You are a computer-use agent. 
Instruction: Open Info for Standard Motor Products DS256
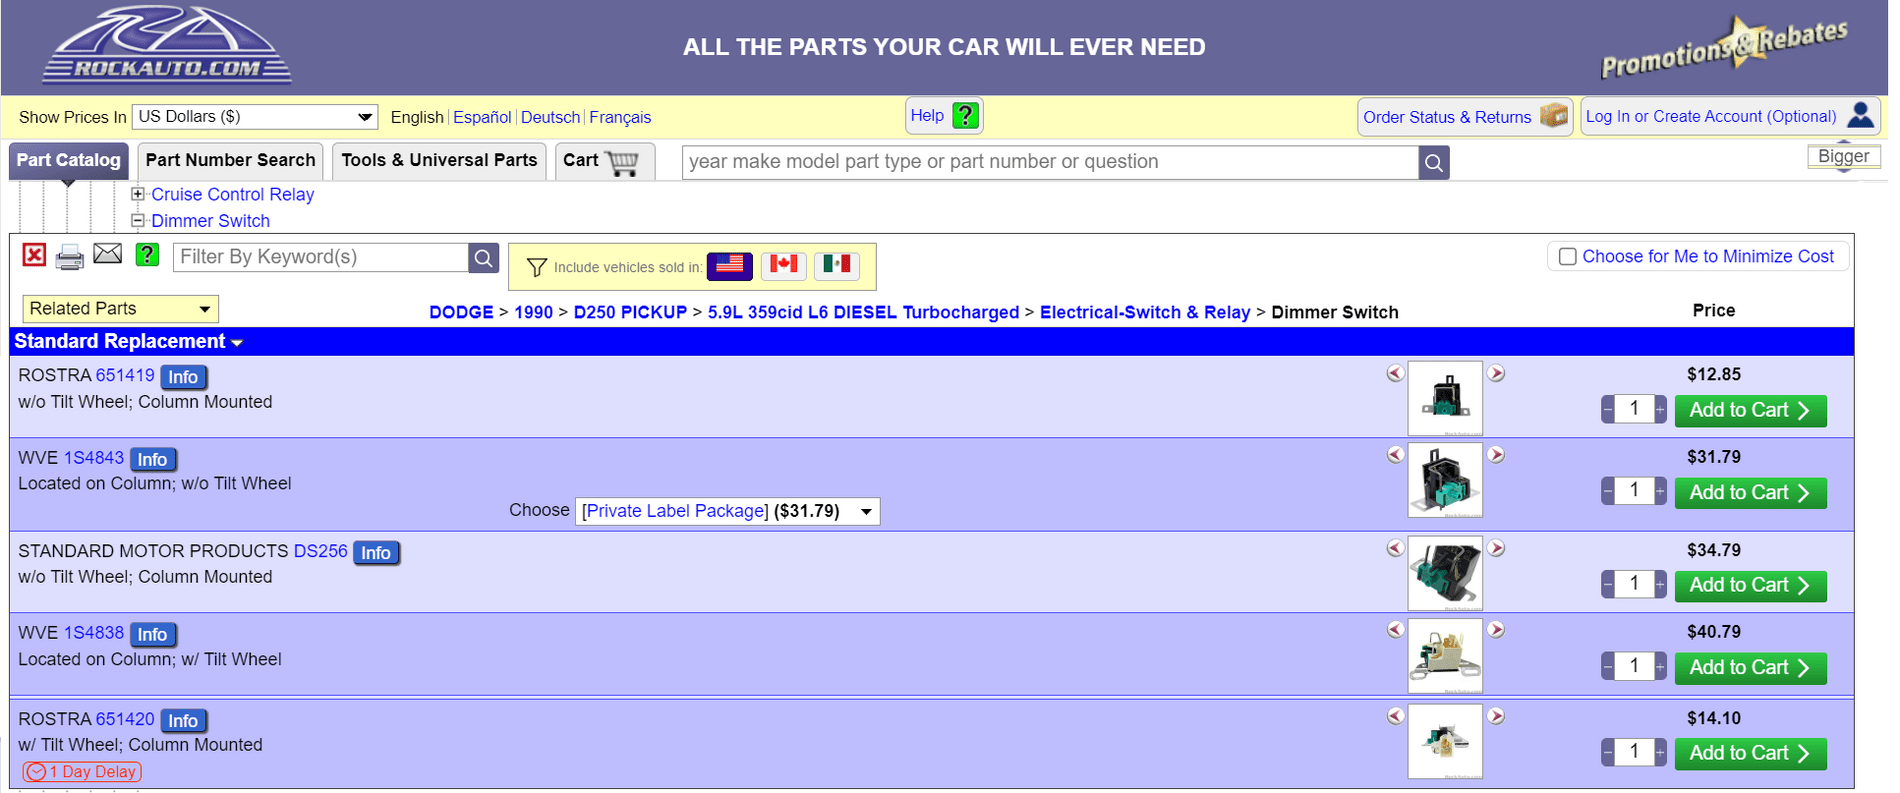376,553
